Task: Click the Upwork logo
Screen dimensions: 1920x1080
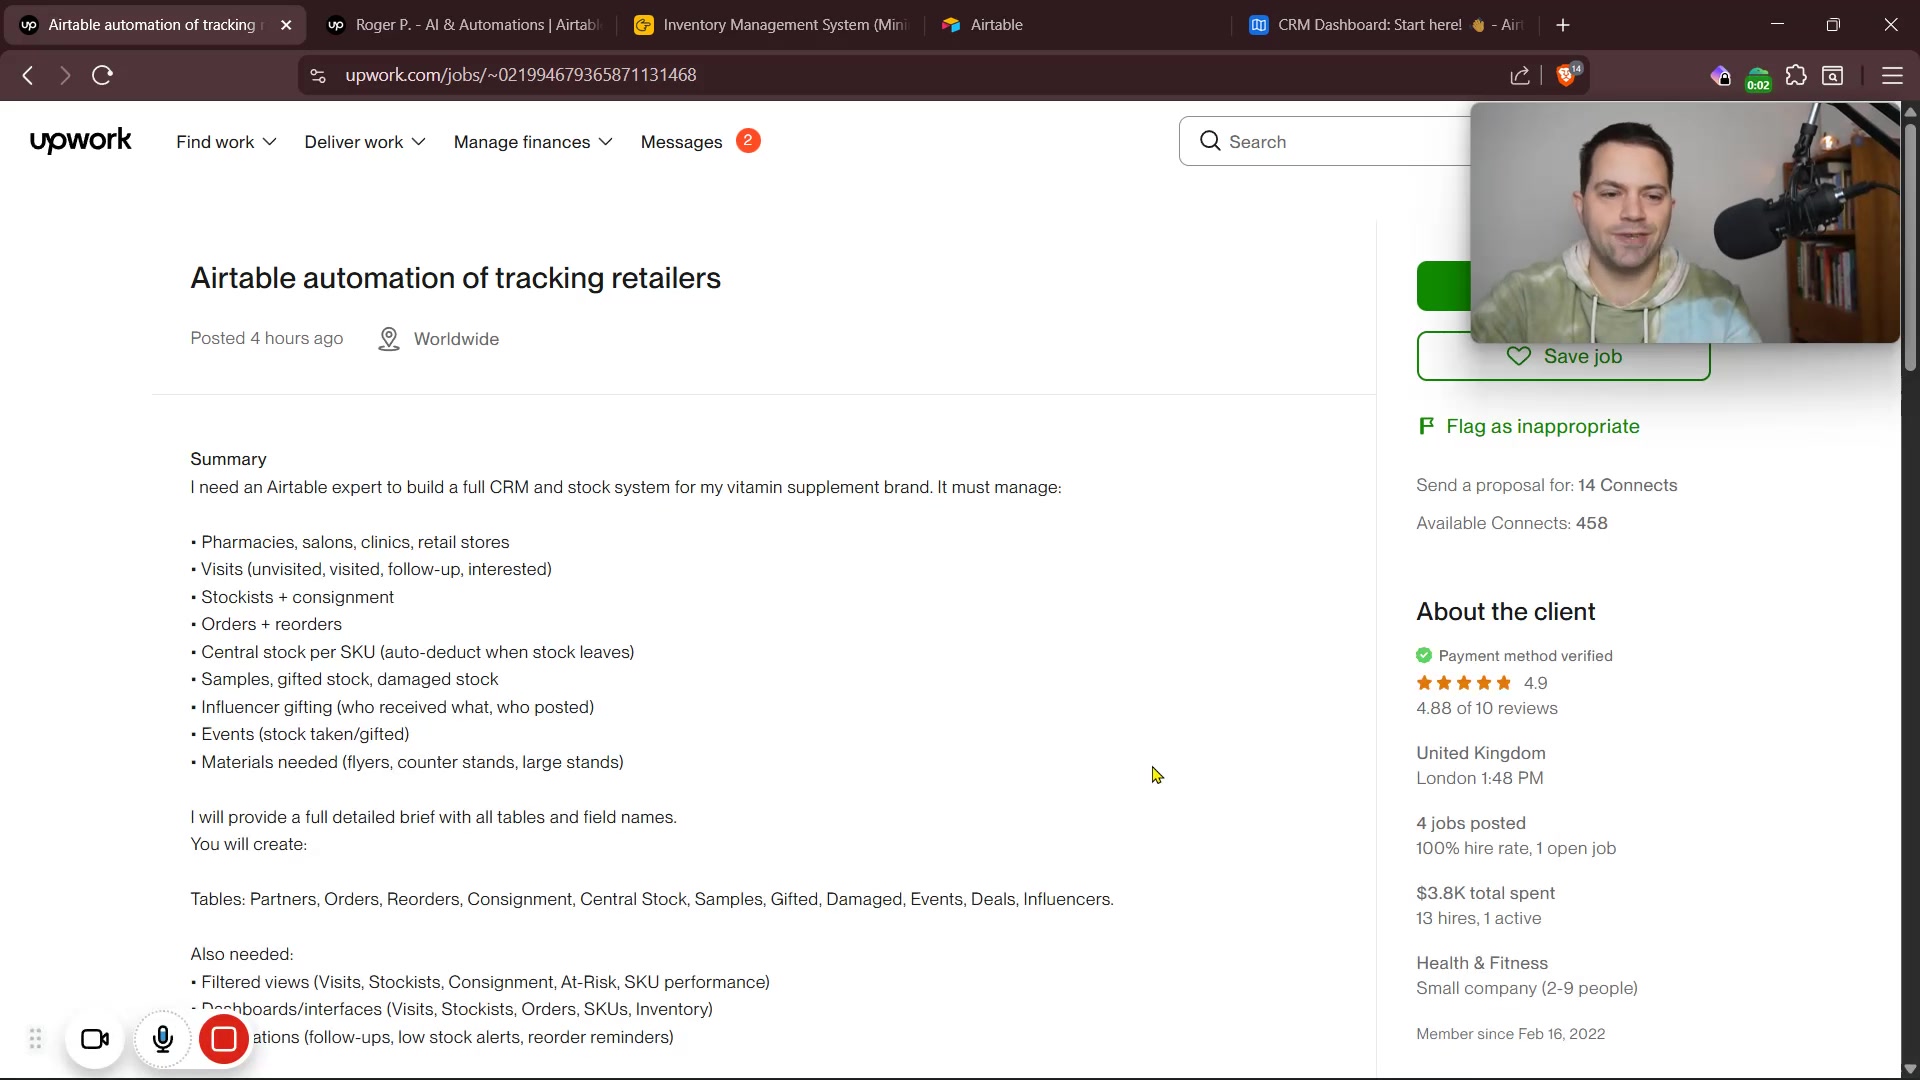Action: pyautogui.click(x=80, y=141)
